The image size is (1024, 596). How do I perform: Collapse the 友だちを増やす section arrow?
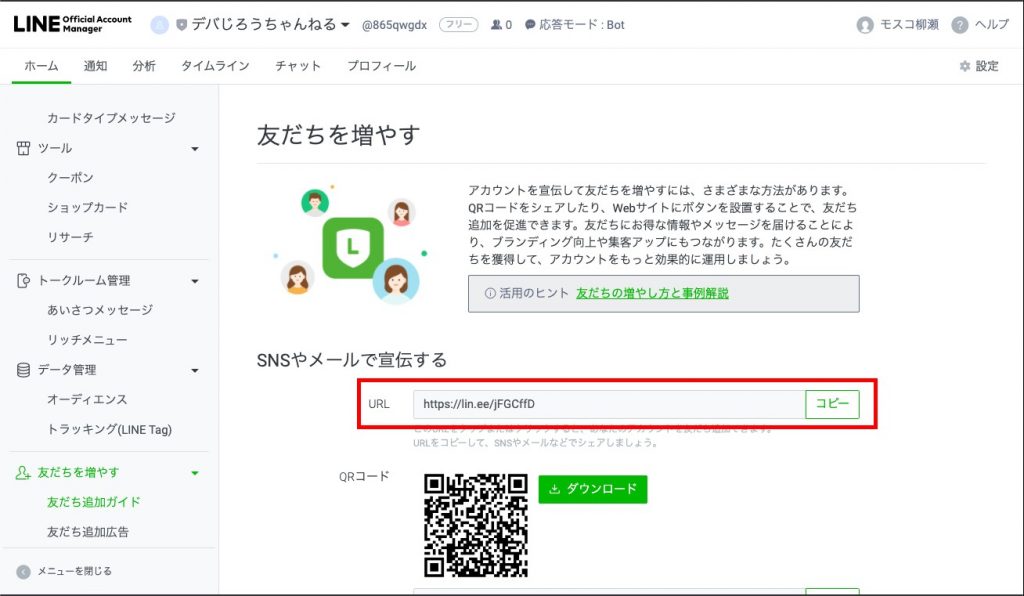[195, 473]
